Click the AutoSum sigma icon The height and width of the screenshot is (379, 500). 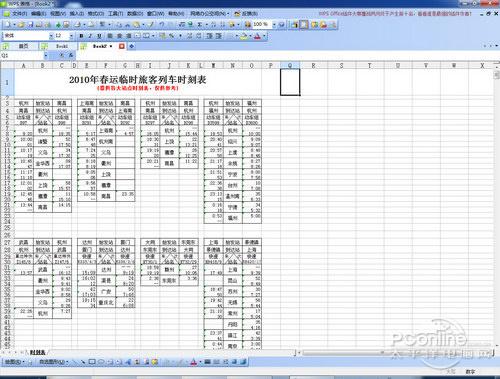point(200,24)
